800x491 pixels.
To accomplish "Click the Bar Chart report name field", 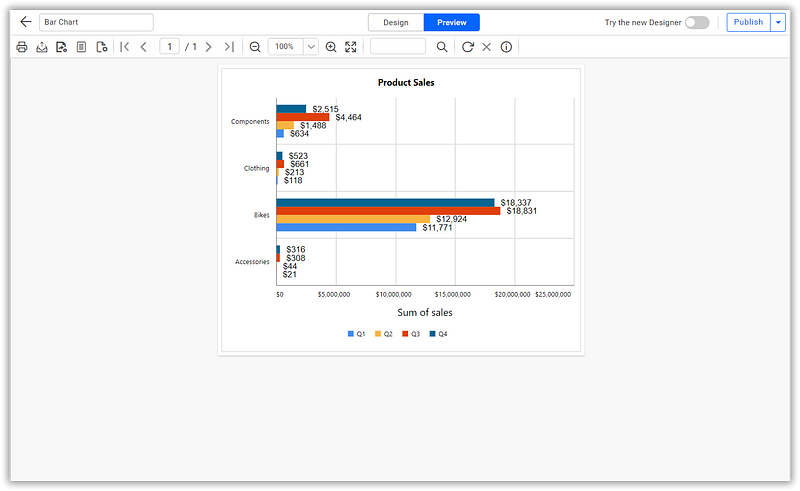I will coord(96,22).
